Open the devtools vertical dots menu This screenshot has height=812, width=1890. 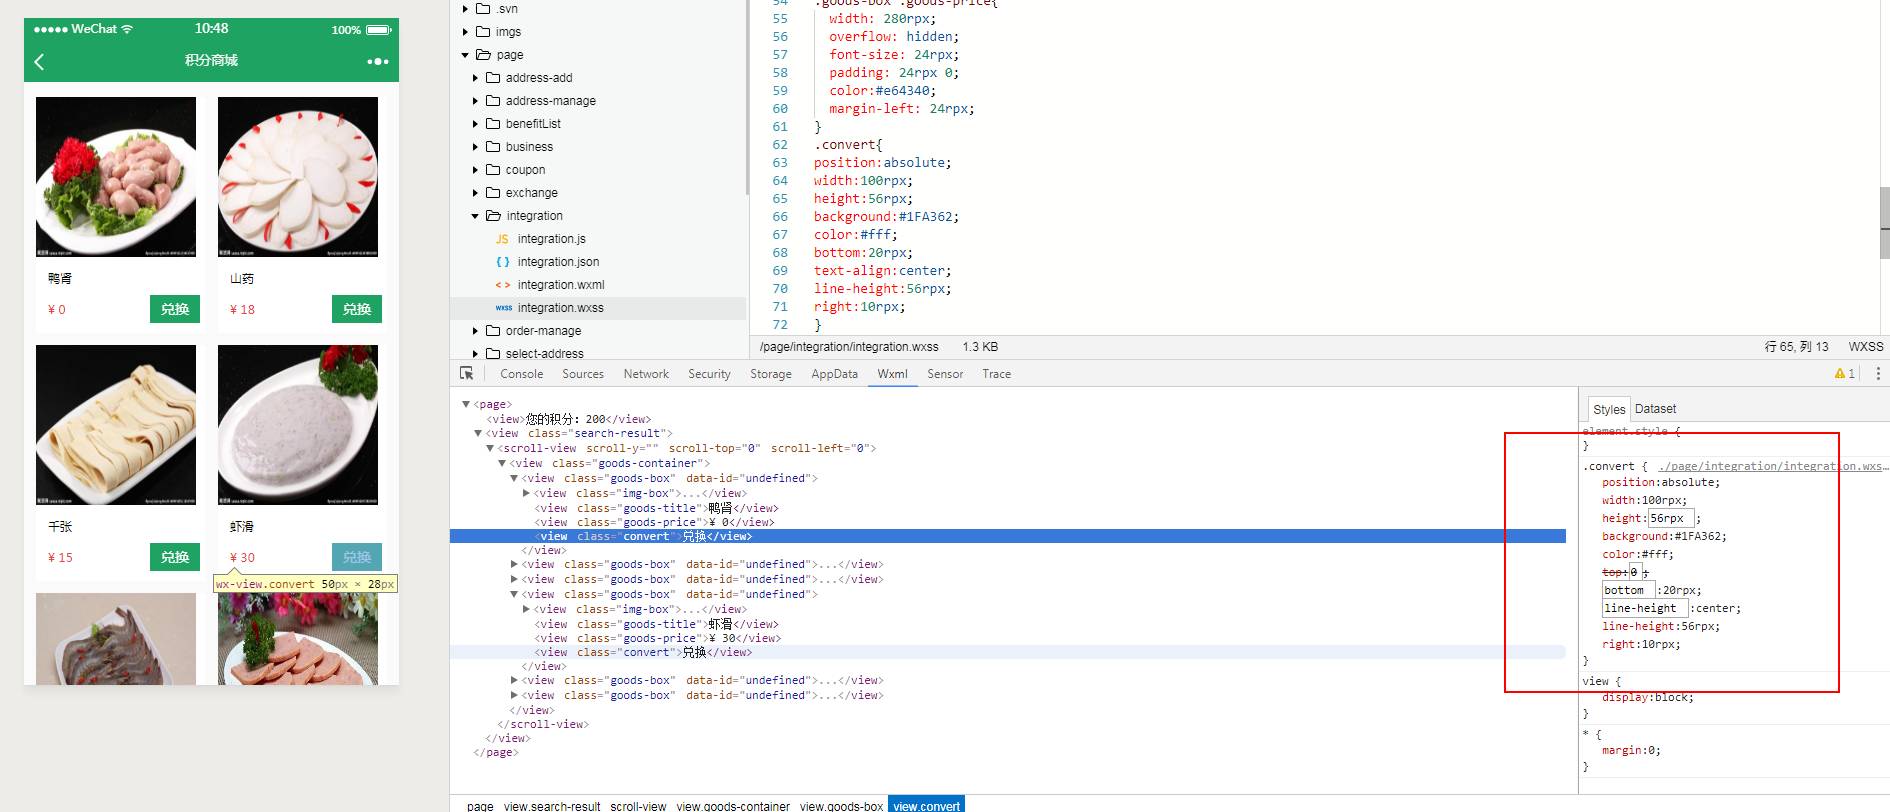click(1877, 373)
